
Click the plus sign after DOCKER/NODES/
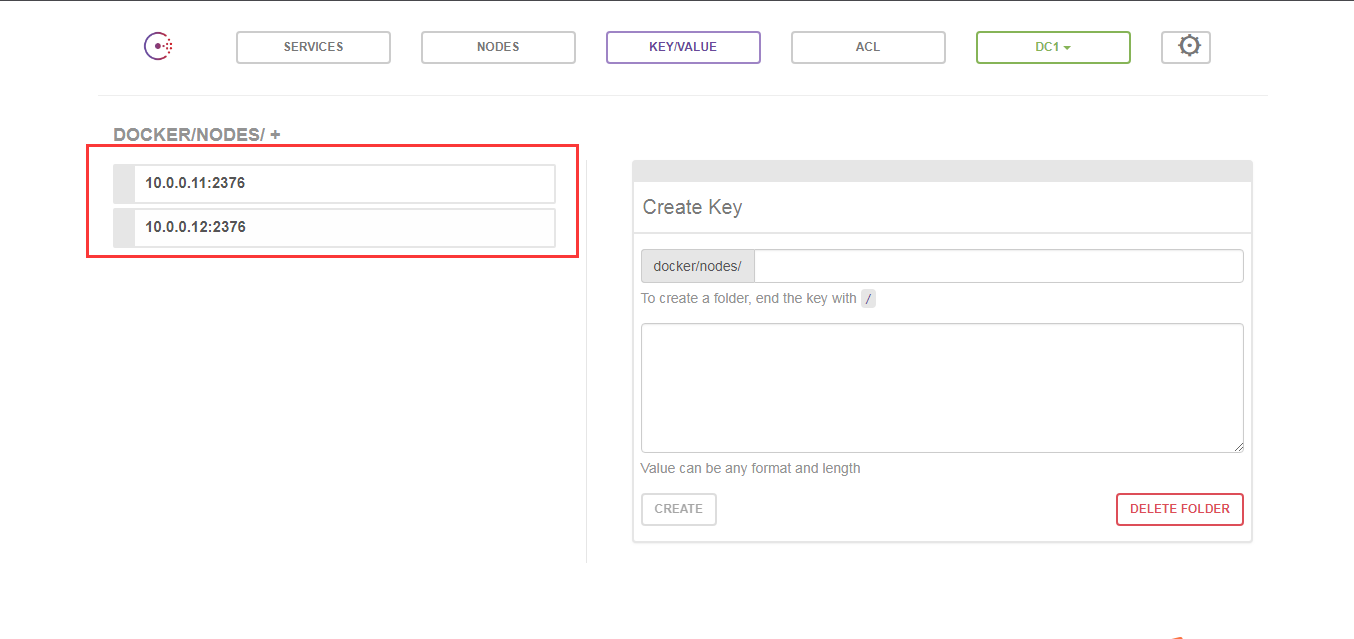point(275,134)
